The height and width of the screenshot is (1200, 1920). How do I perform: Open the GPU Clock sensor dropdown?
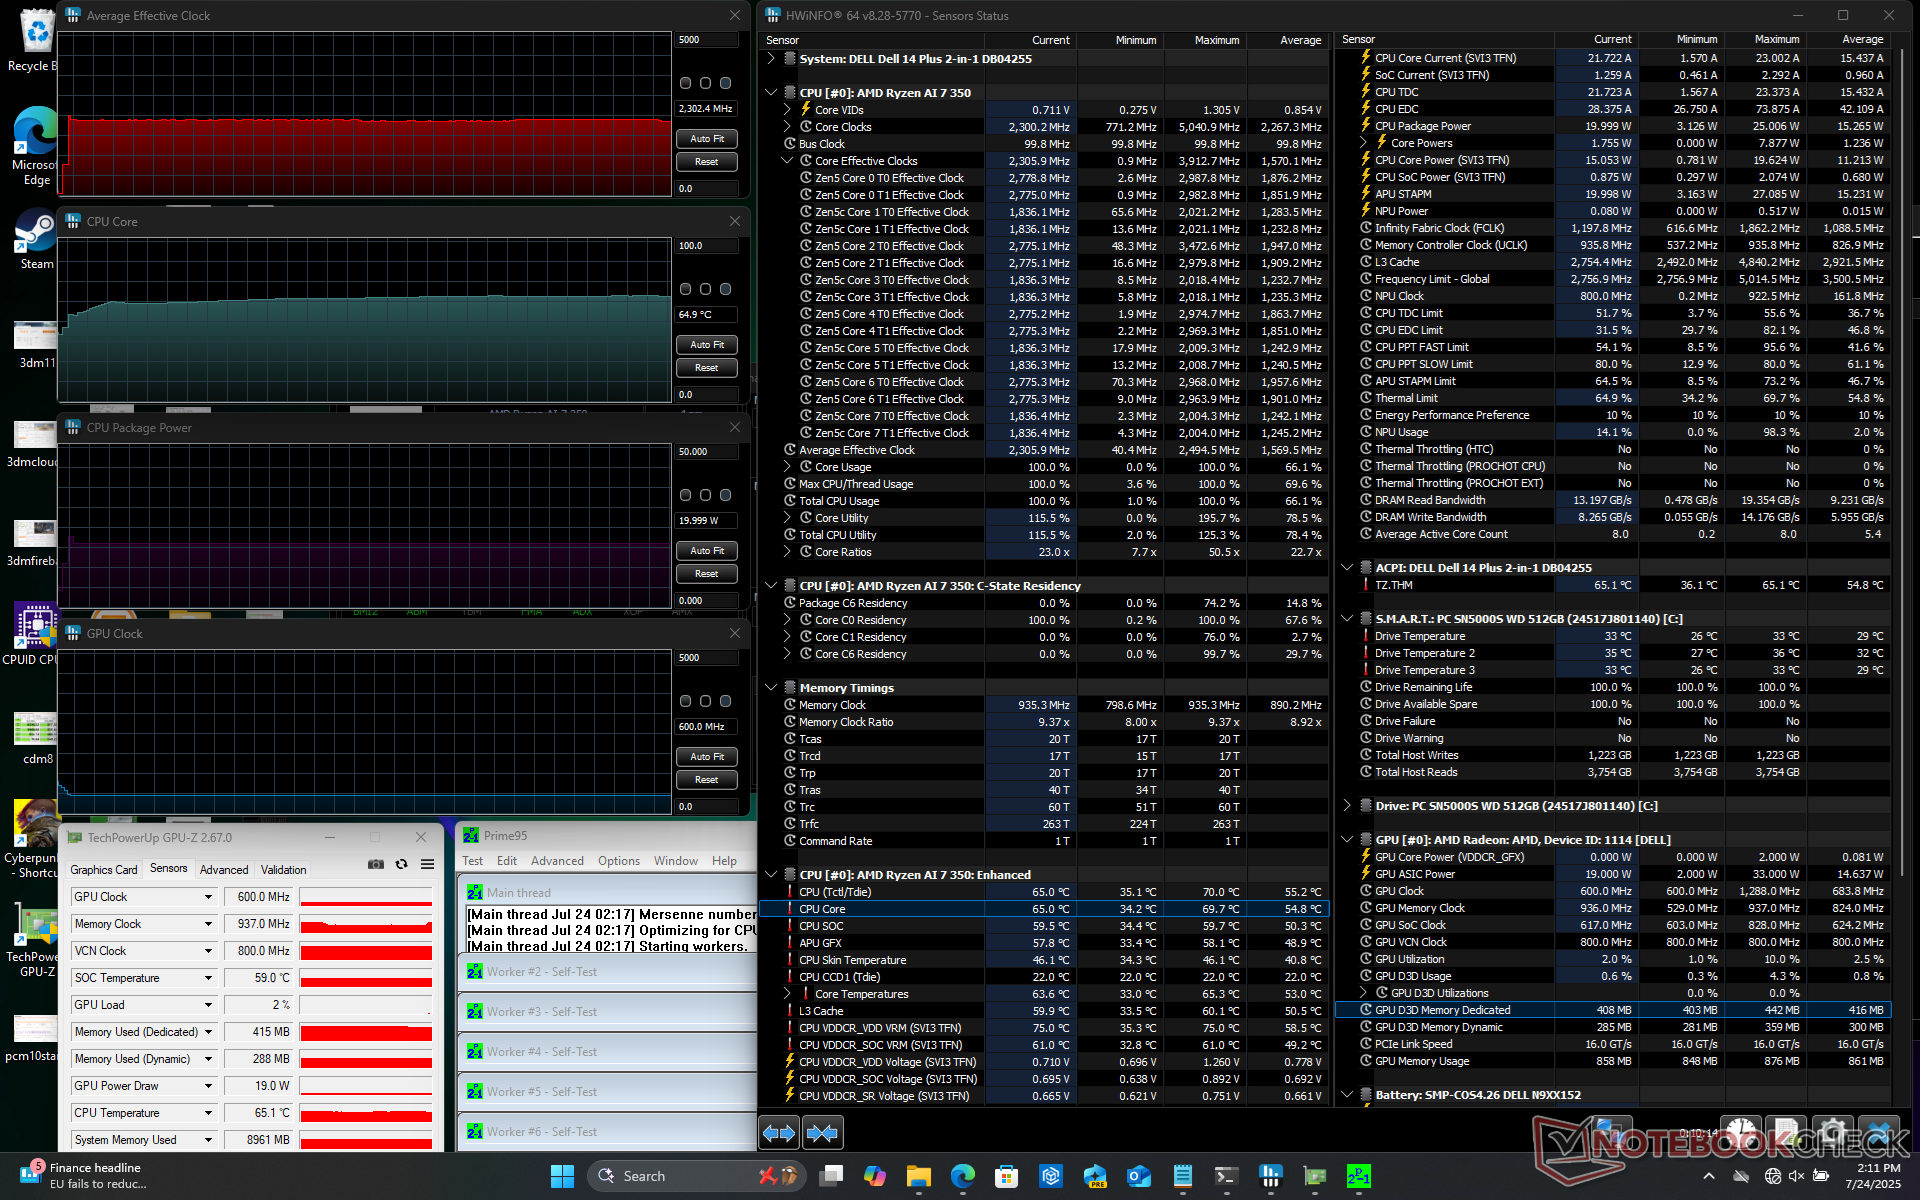click(x=208, y=897)
